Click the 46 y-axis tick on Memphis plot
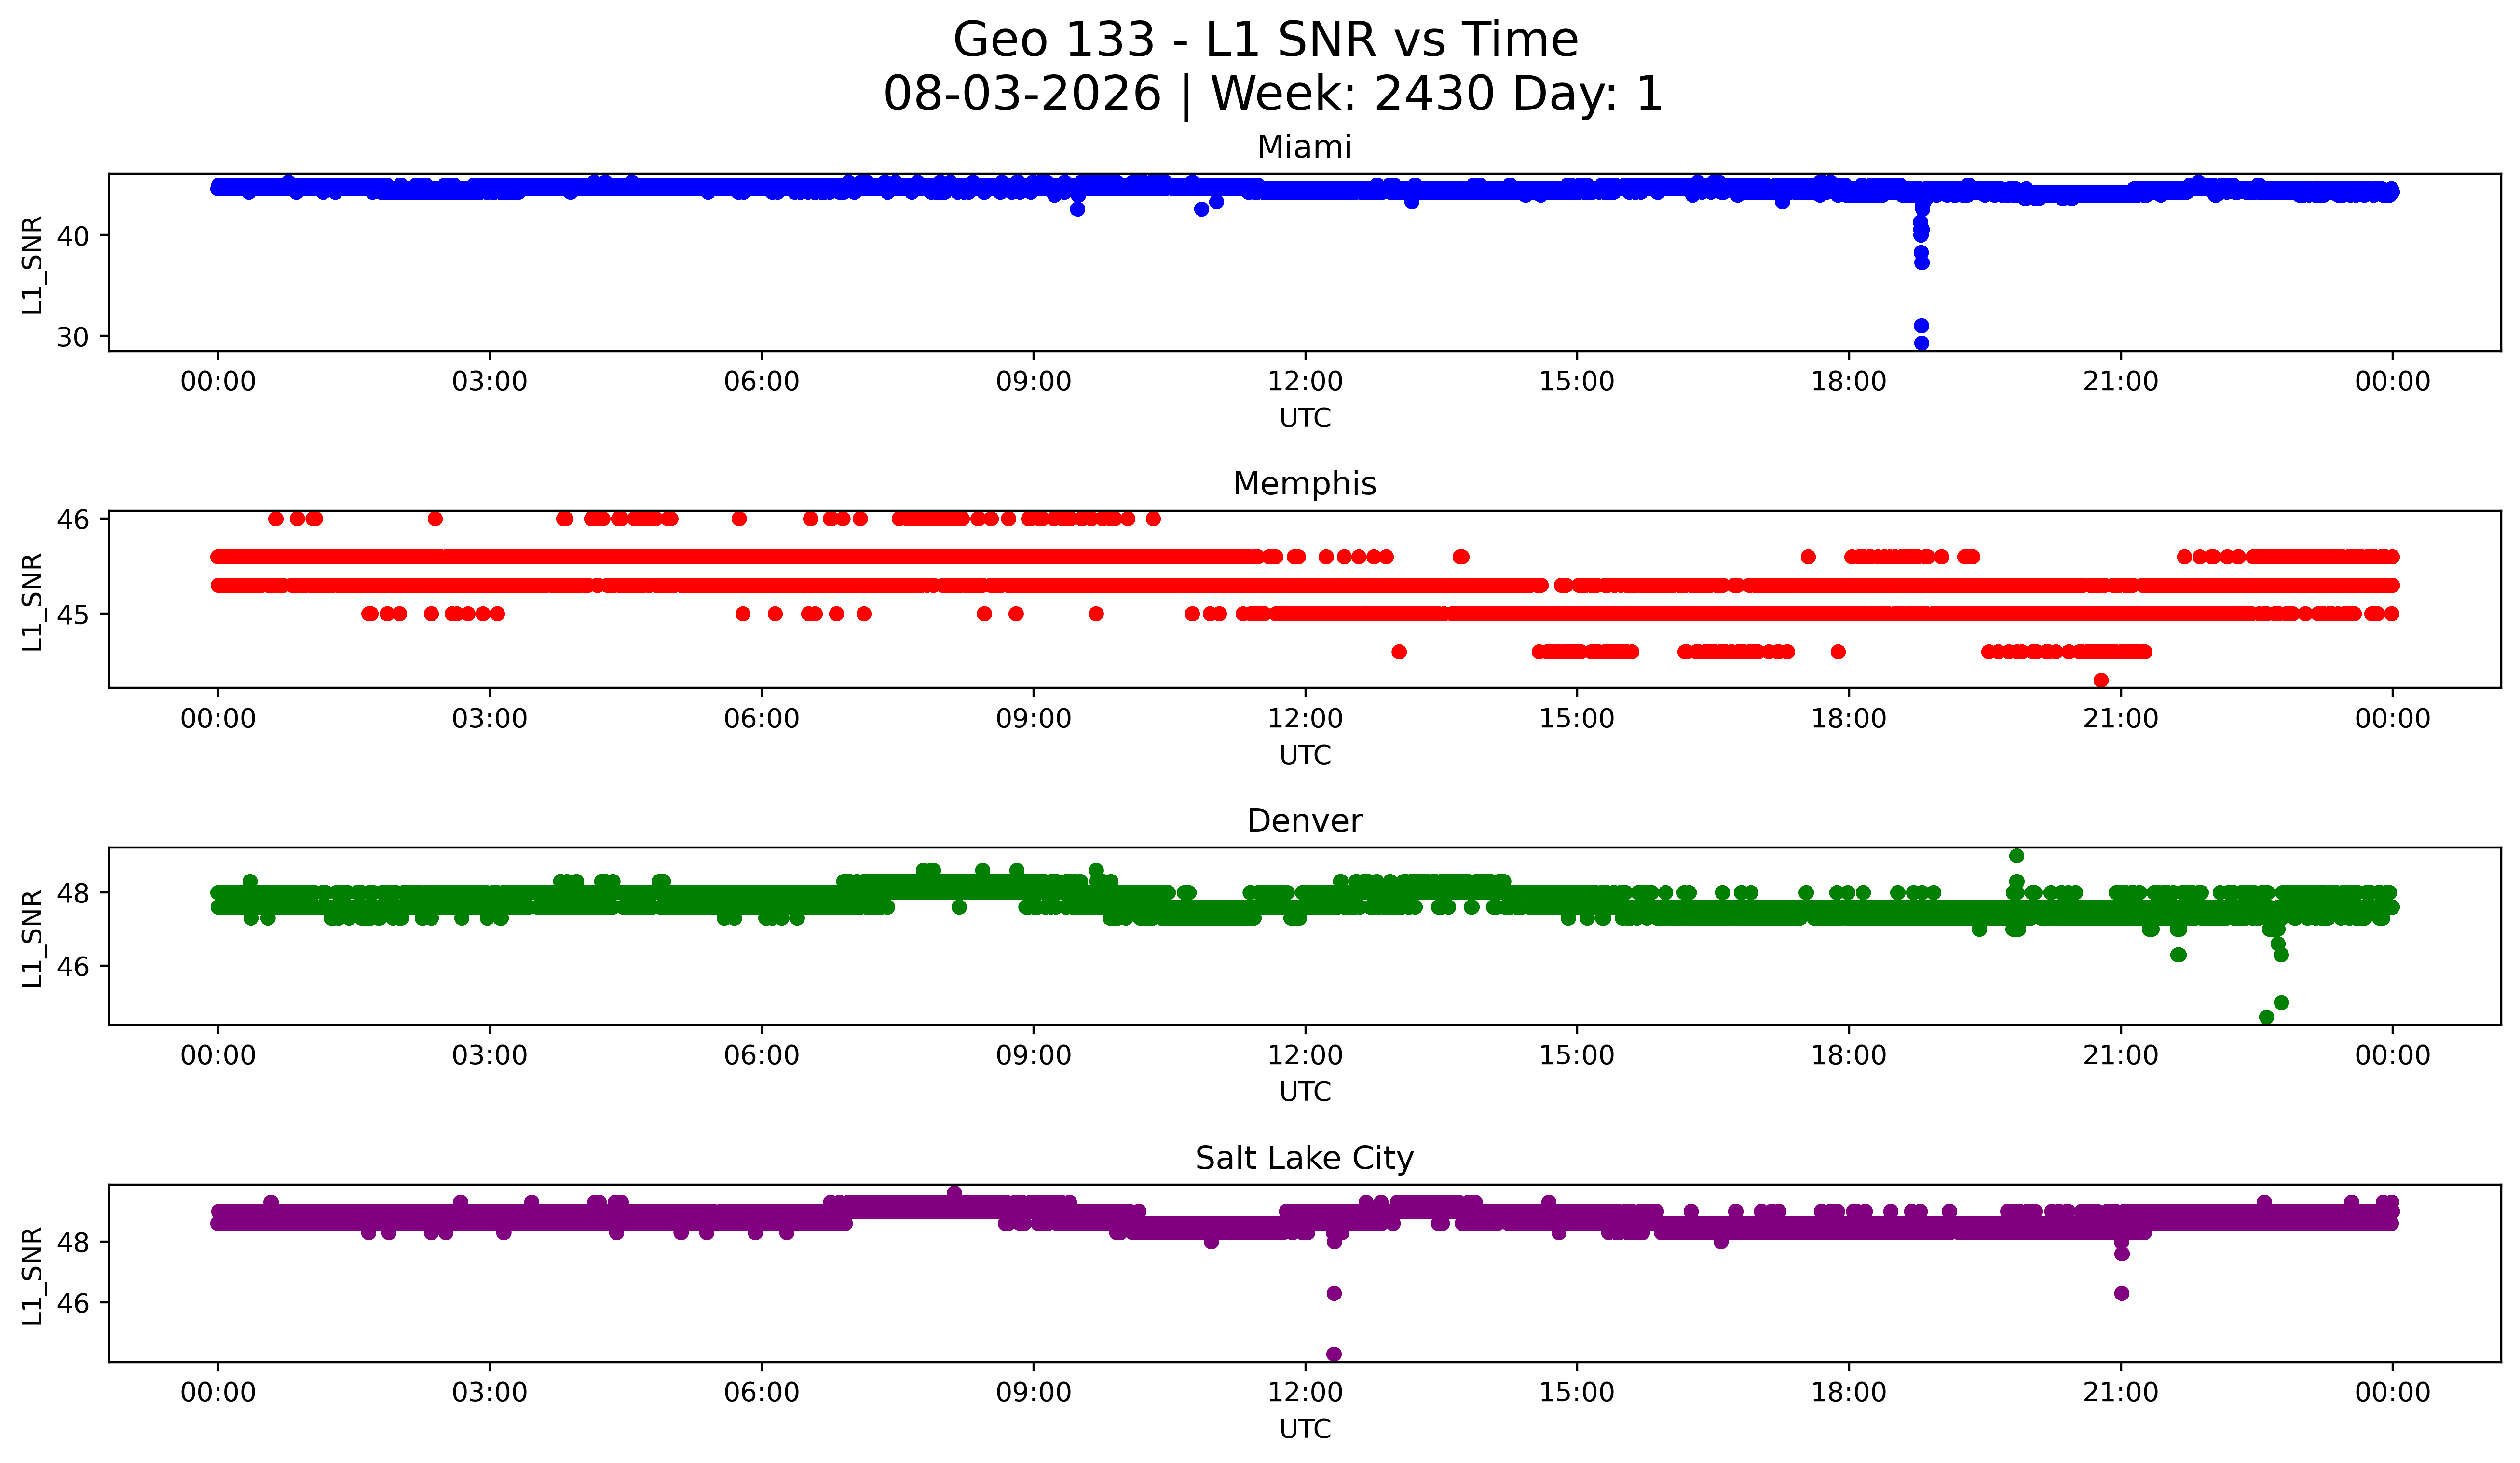Viewport: 2520px width, 1463px height. click(x=73, y=519)
